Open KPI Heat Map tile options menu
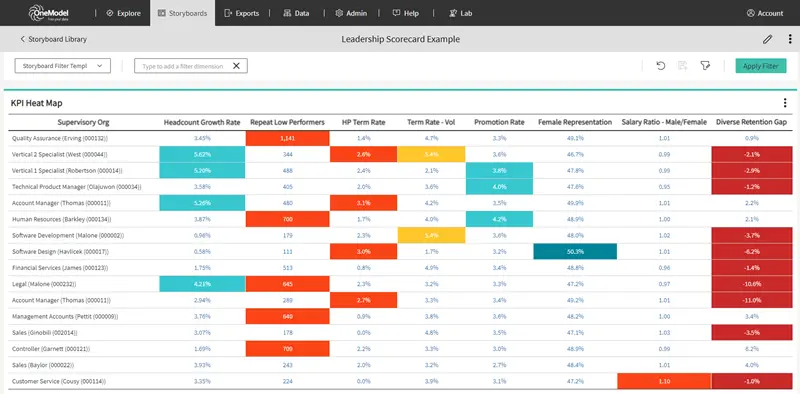 (785, 103)
